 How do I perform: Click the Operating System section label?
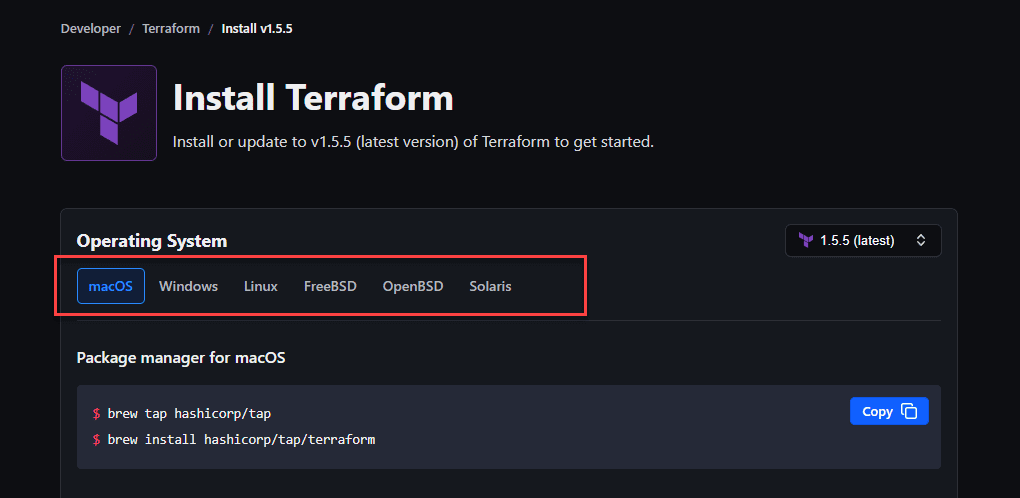pyautogui.click(x=152, y=241)
